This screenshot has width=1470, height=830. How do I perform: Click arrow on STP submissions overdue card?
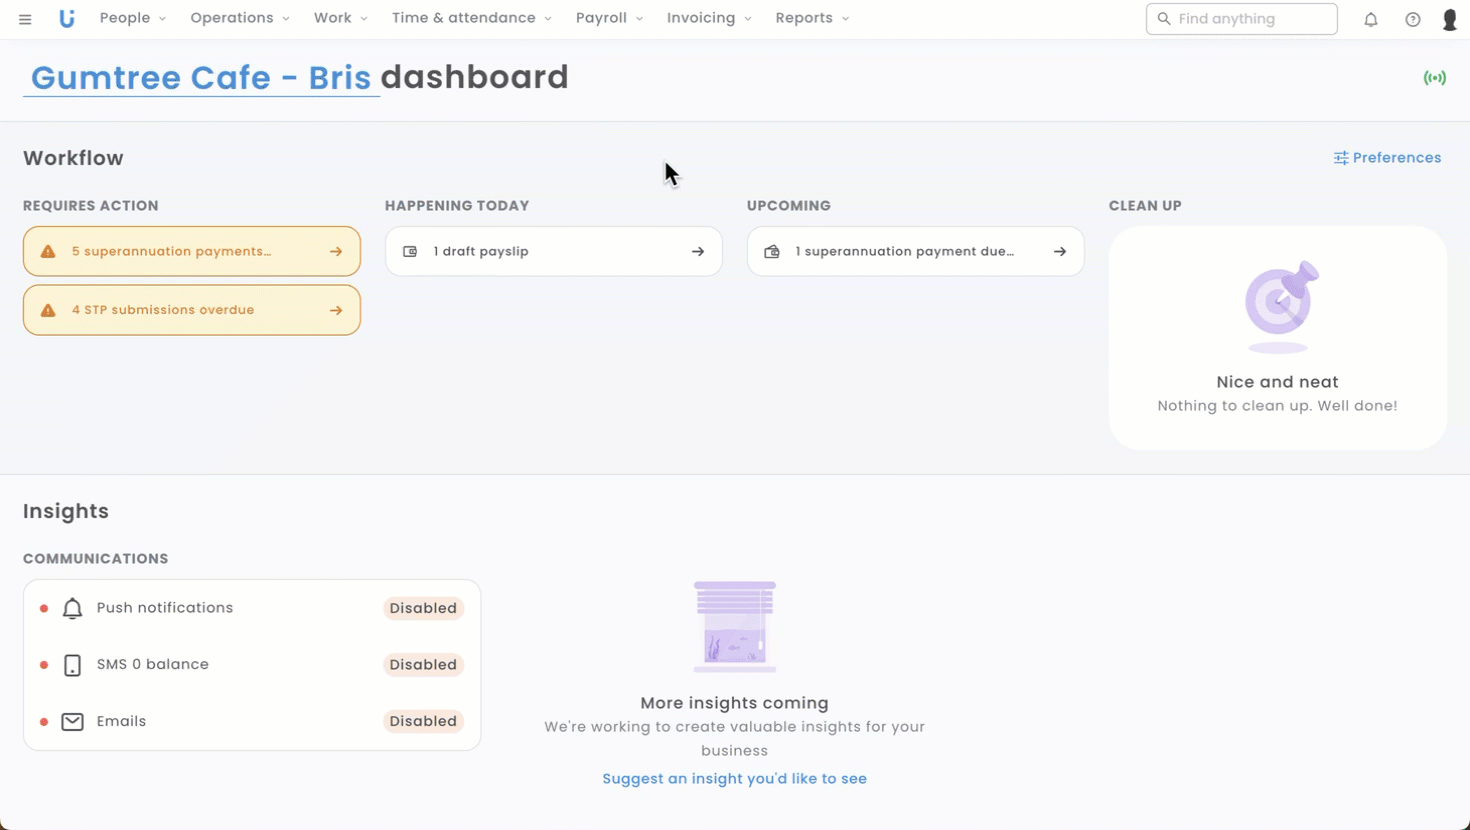336,311
